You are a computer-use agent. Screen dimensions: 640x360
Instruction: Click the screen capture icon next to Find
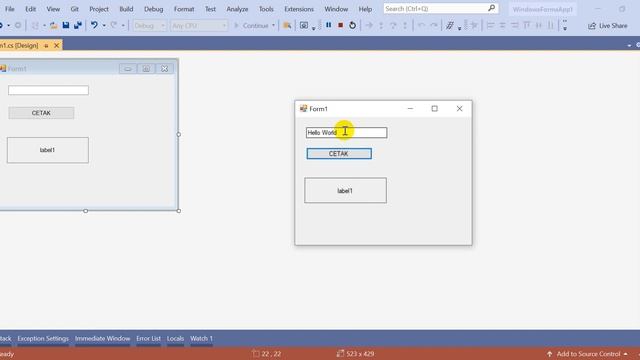(304, 25)
